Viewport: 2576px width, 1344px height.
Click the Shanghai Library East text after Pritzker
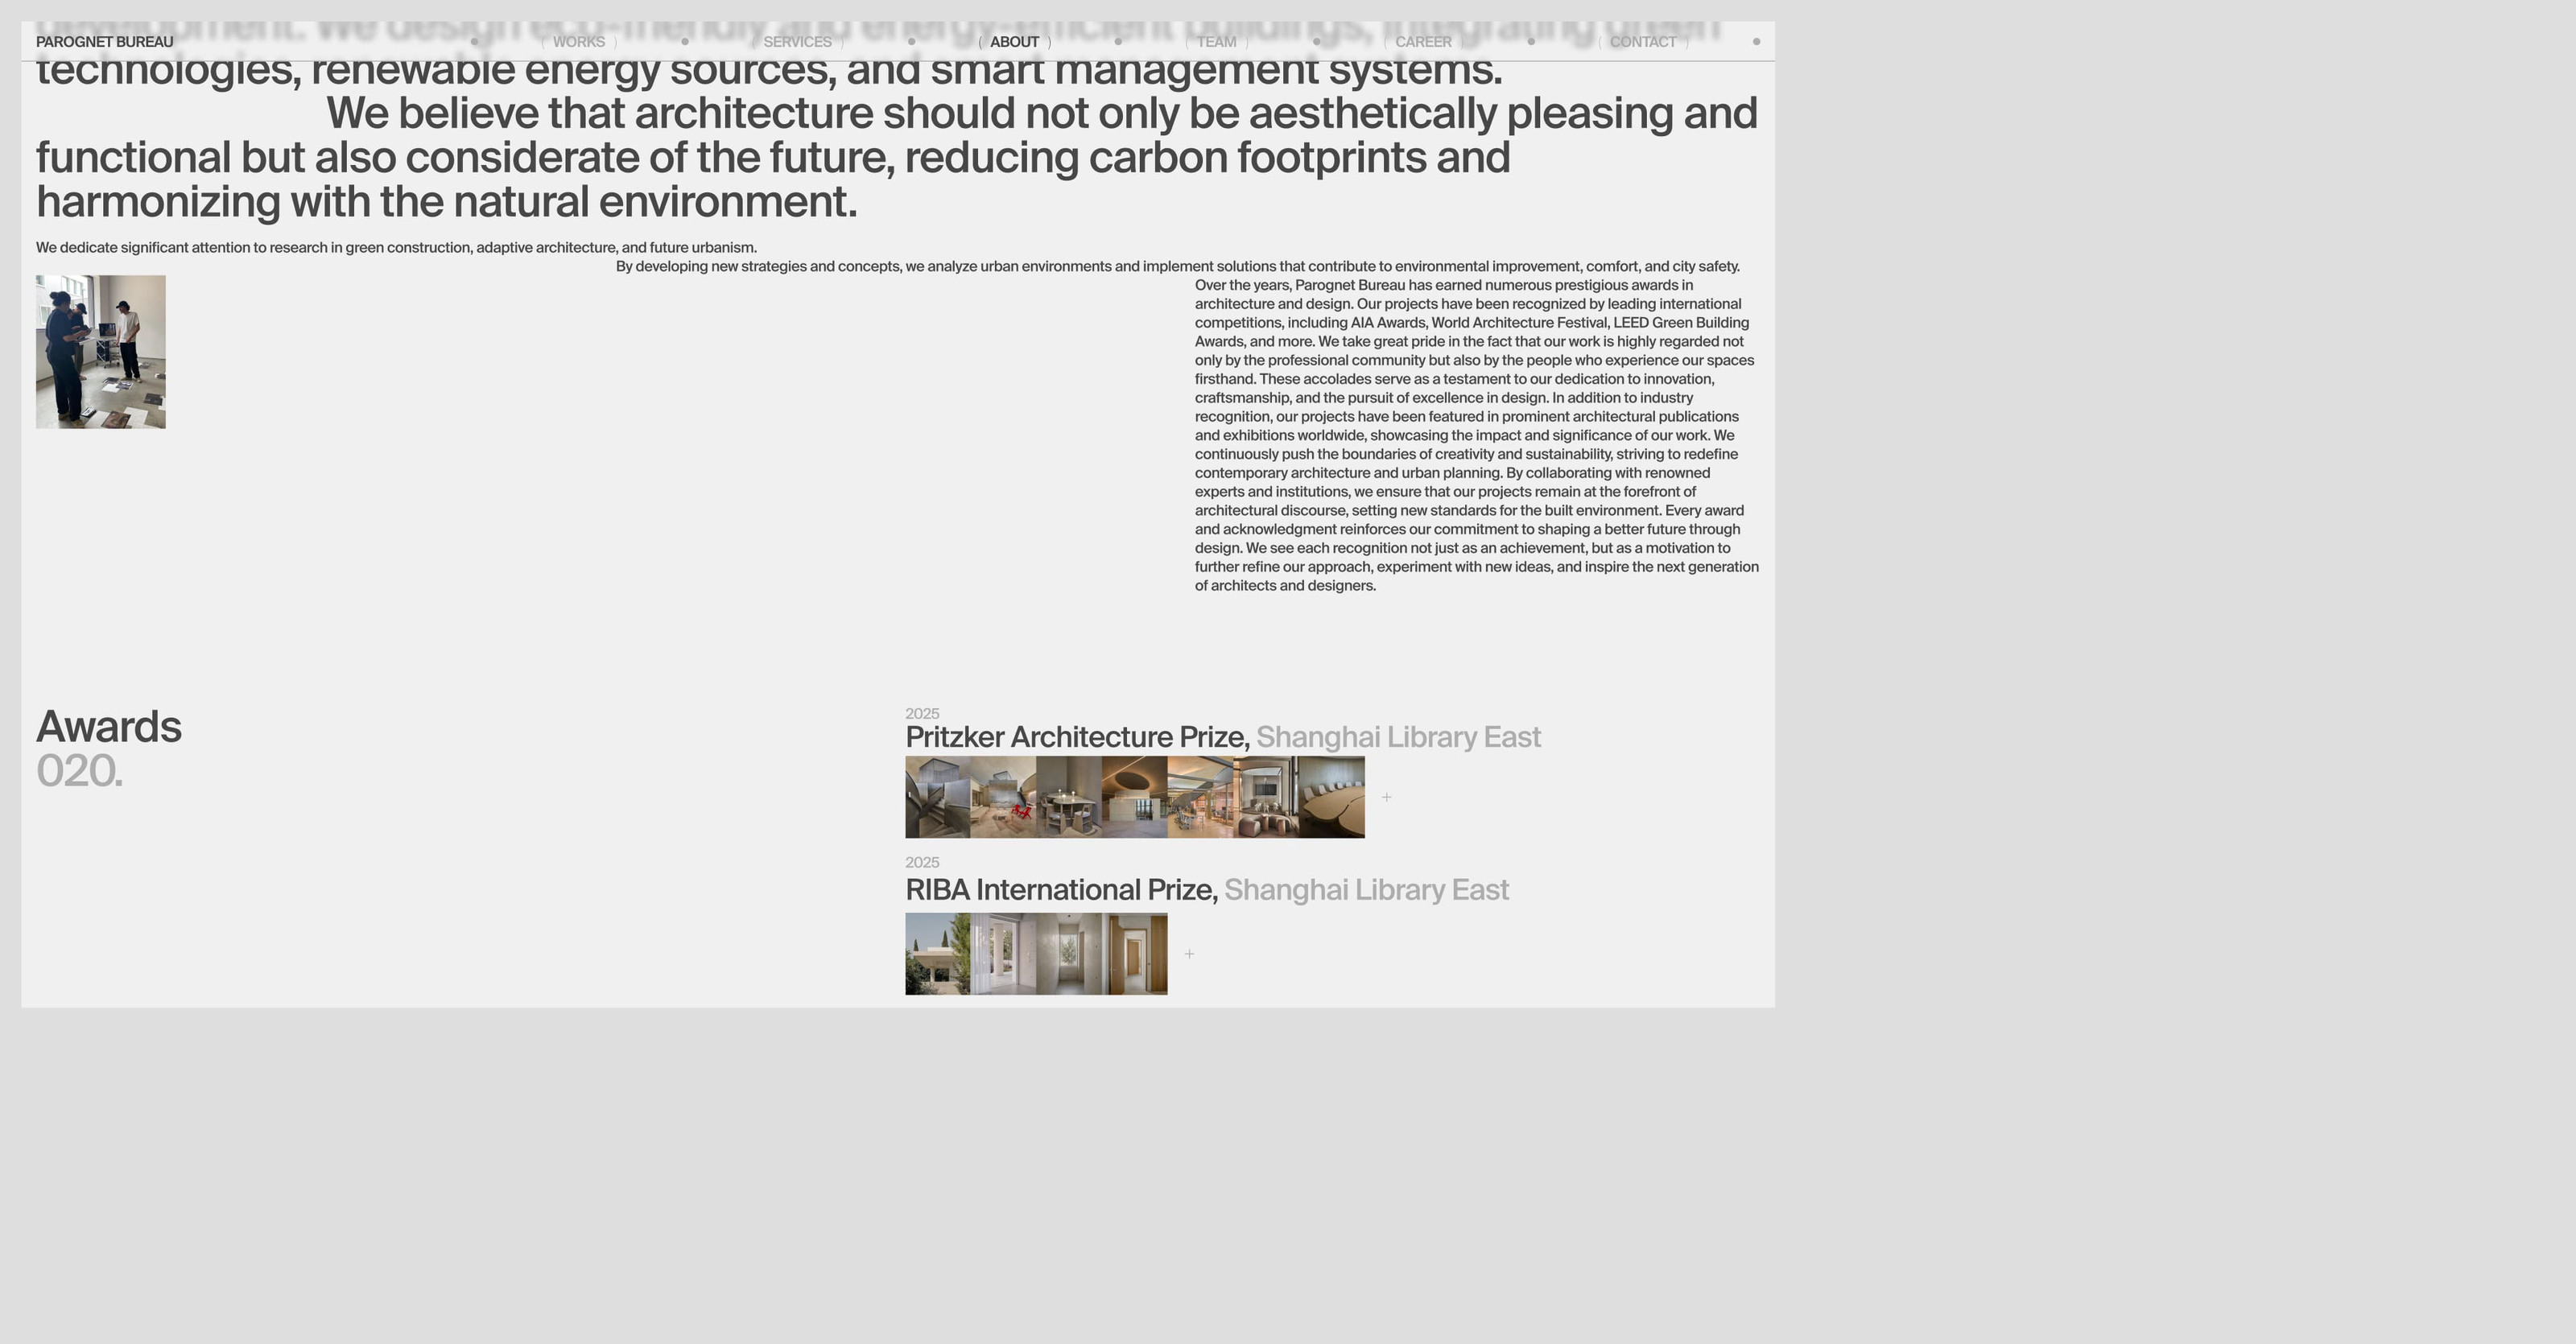pos(1398,737)
